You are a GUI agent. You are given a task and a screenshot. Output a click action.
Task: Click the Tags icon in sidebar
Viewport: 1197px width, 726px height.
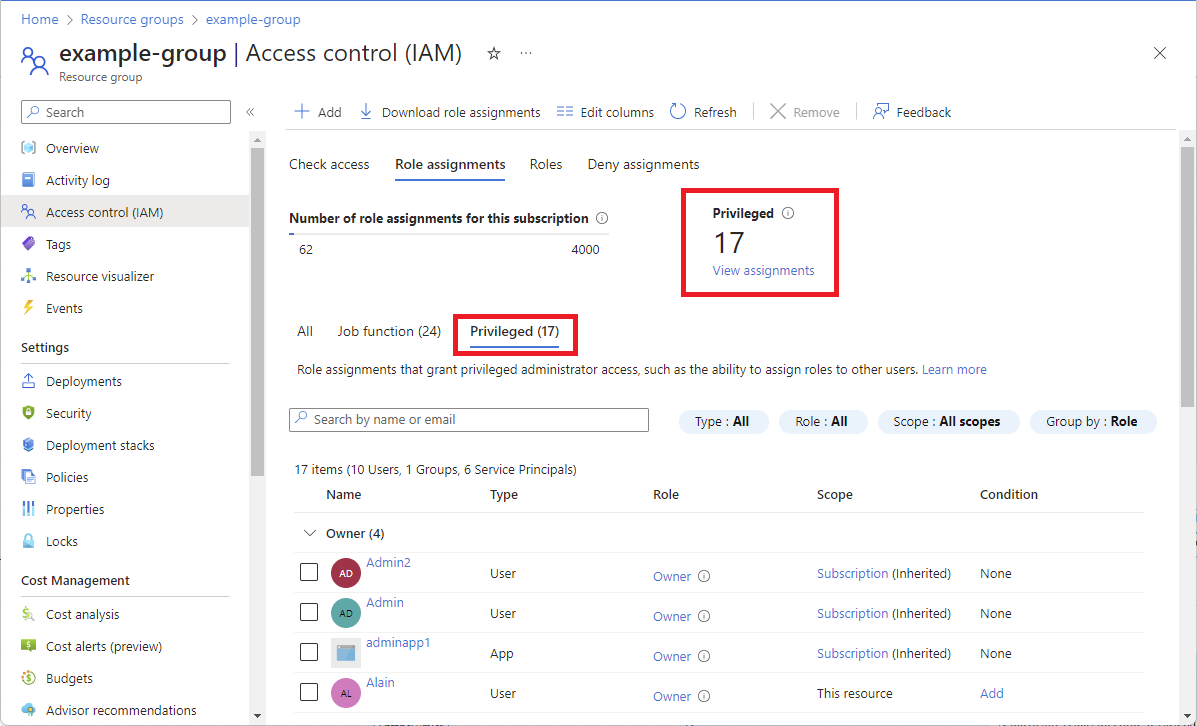[x=28, y=244]
